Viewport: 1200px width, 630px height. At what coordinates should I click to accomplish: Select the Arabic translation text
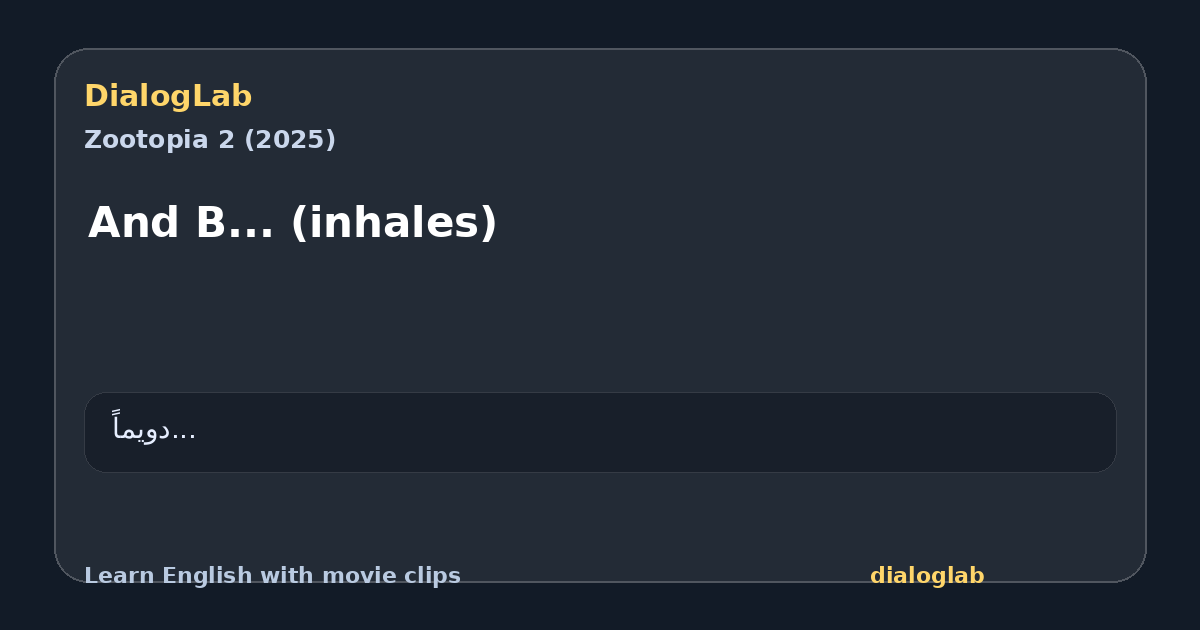coord(155,429)
